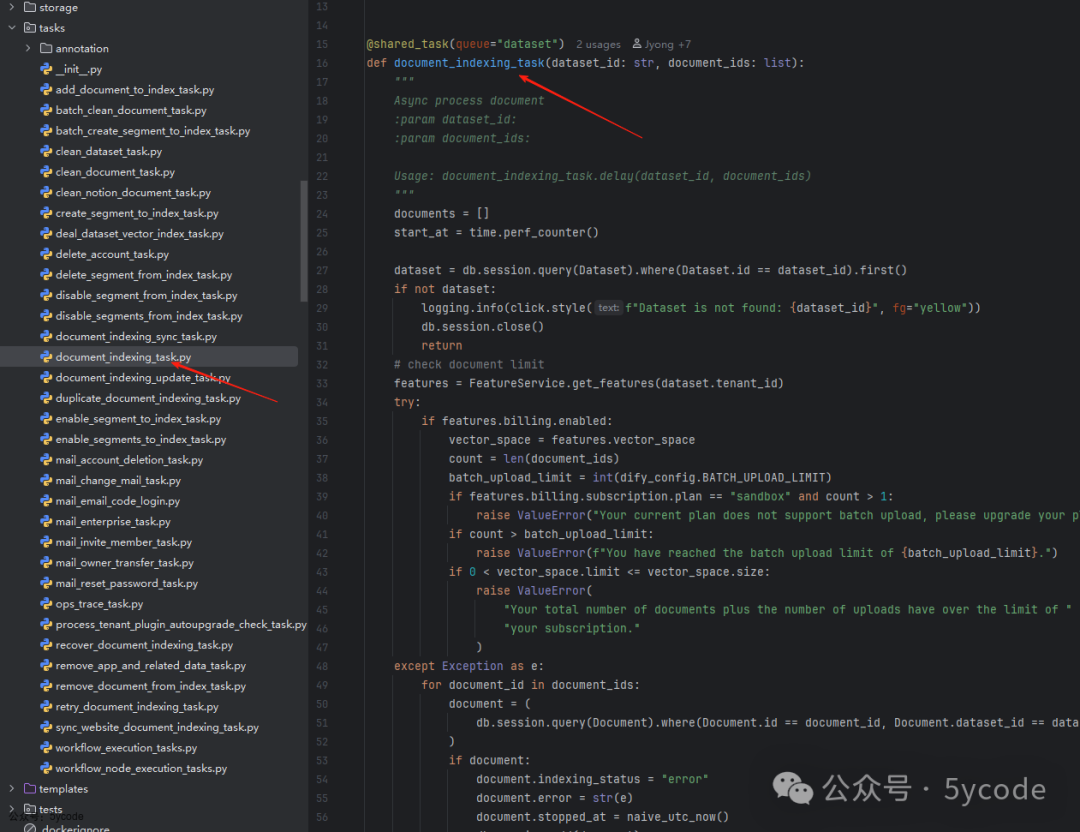Expand the storage folder chevron
1080x832 pixels.
click(x=12, y=7)
